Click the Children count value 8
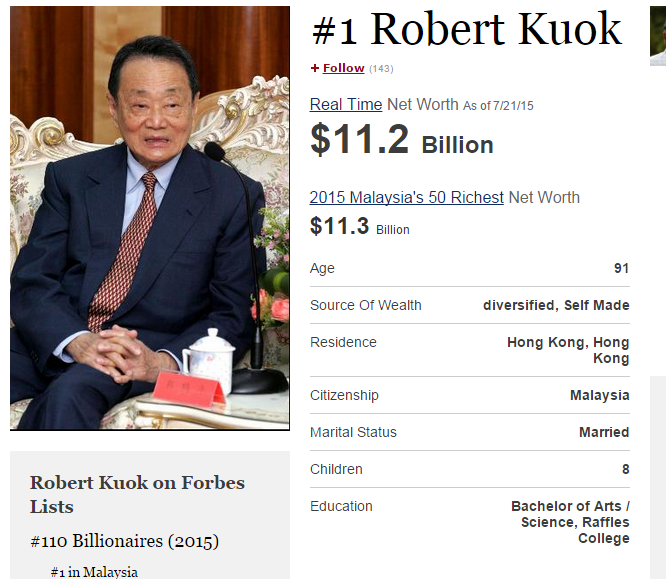666x579 pixels. [x=626, y=469]
